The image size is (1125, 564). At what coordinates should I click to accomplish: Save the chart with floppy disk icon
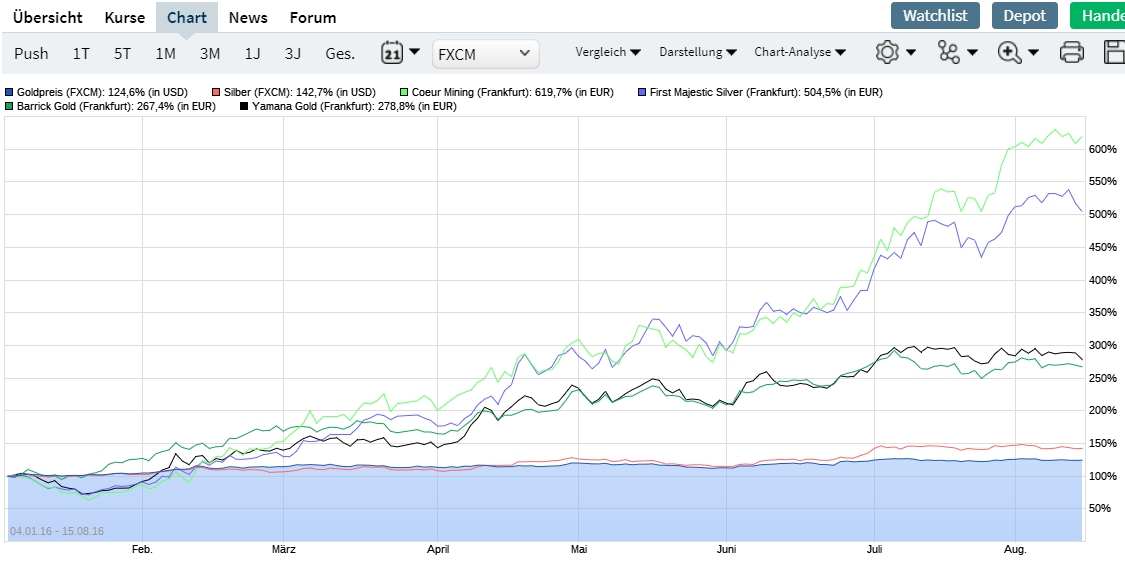point(1114,53)
